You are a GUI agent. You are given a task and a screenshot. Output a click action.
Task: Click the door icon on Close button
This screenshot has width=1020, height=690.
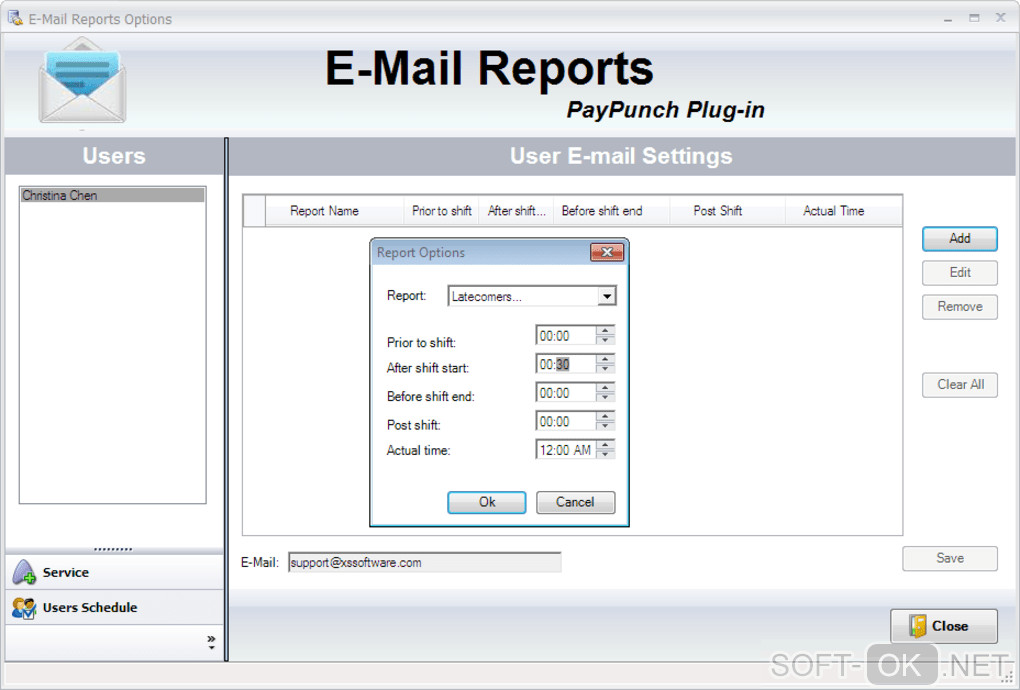pos(917,626)
